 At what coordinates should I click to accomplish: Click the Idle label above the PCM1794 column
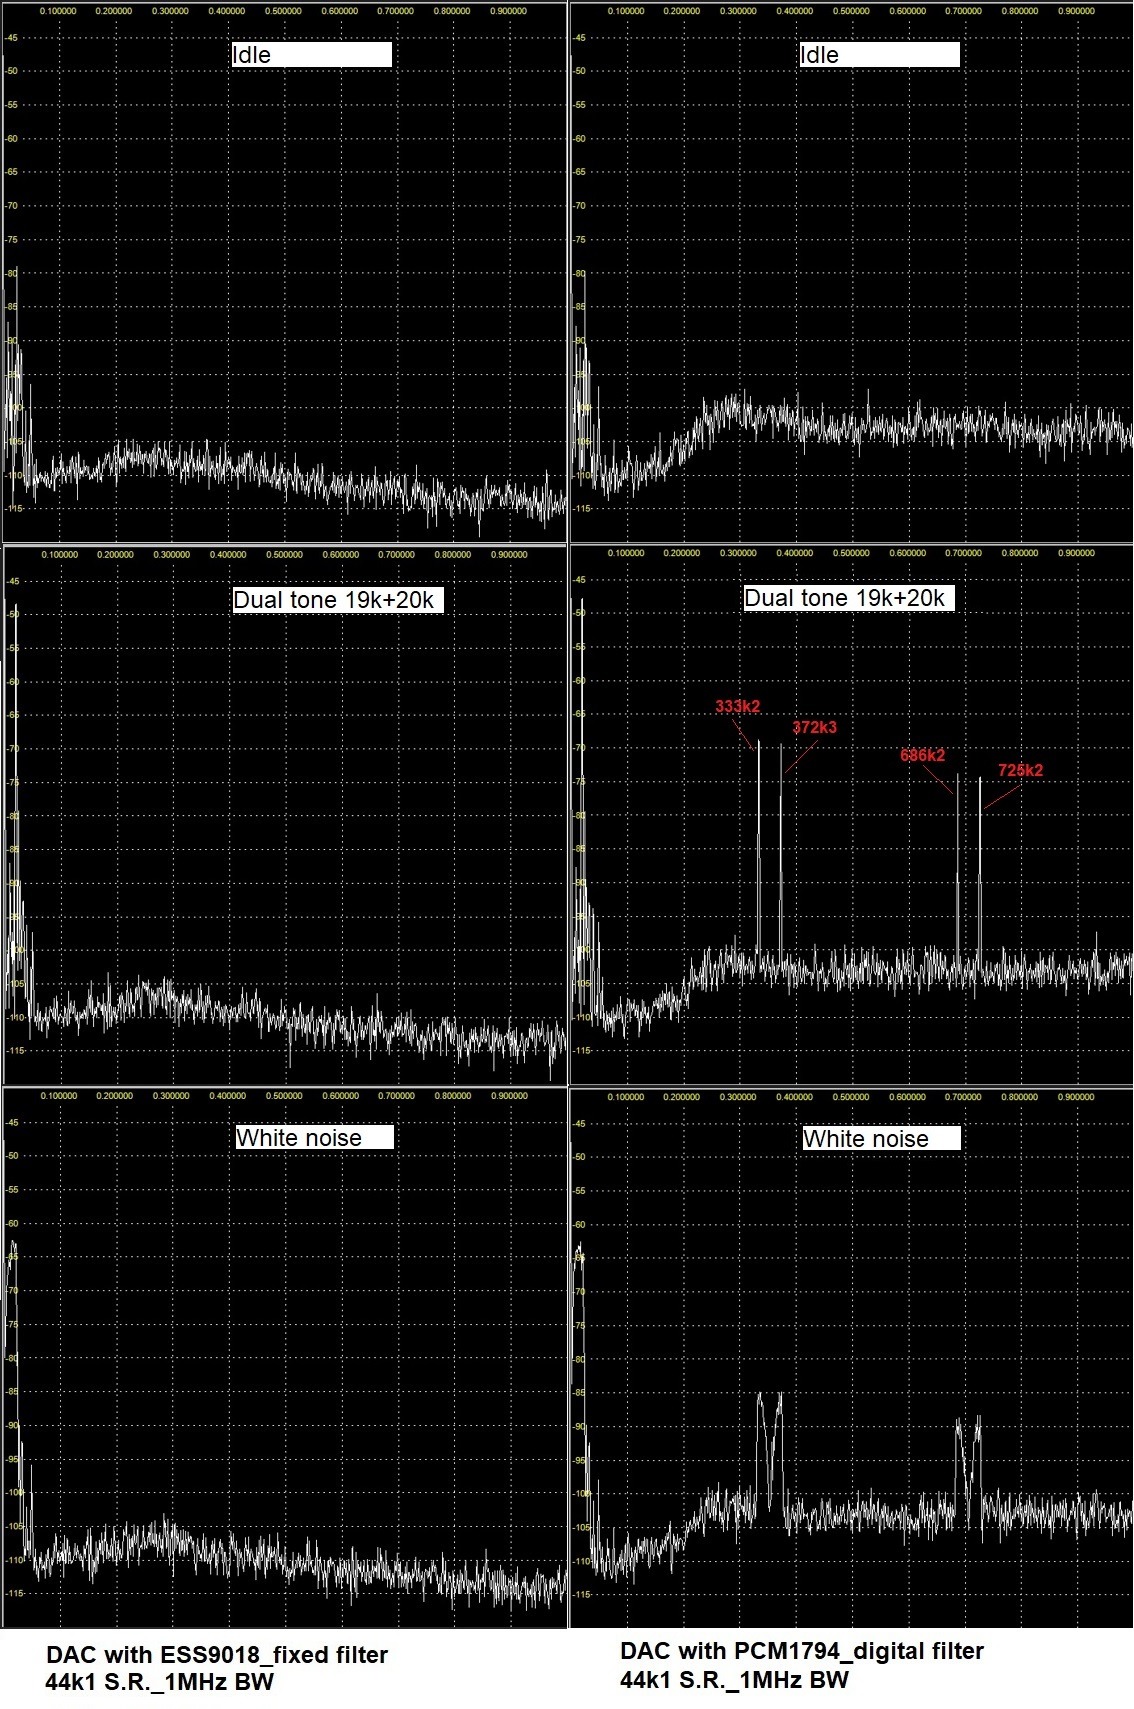(x=879, y=54)
